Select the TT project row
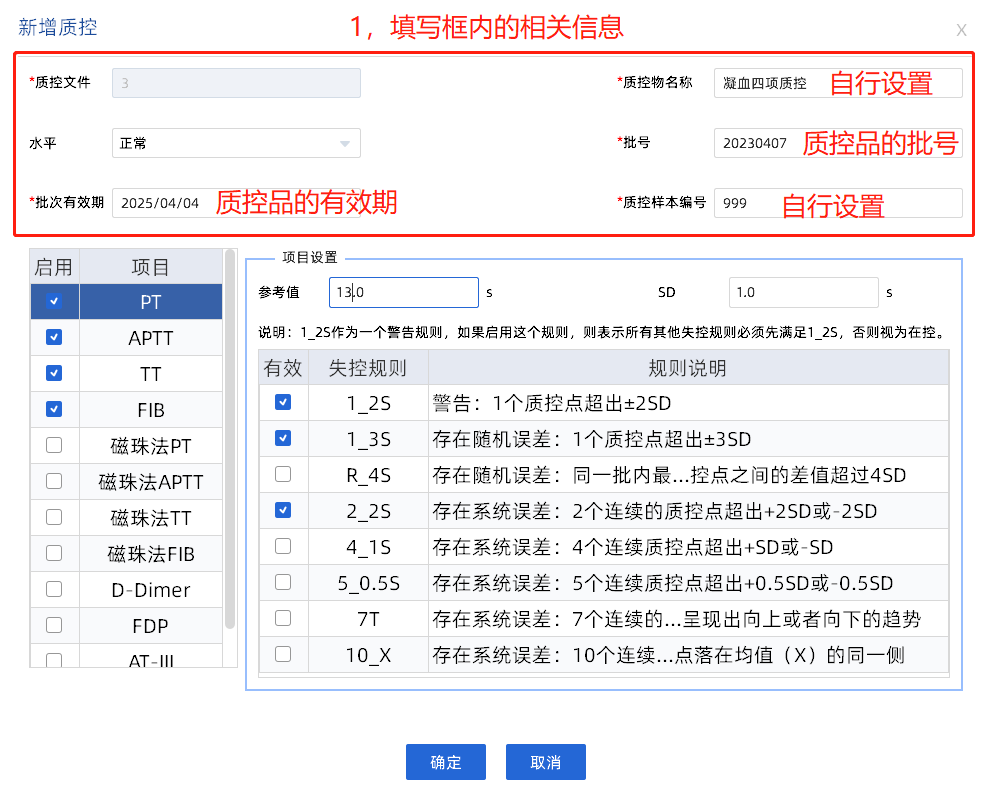The height and width of the screenshot is (798, 990). click(x=150, y=374)
